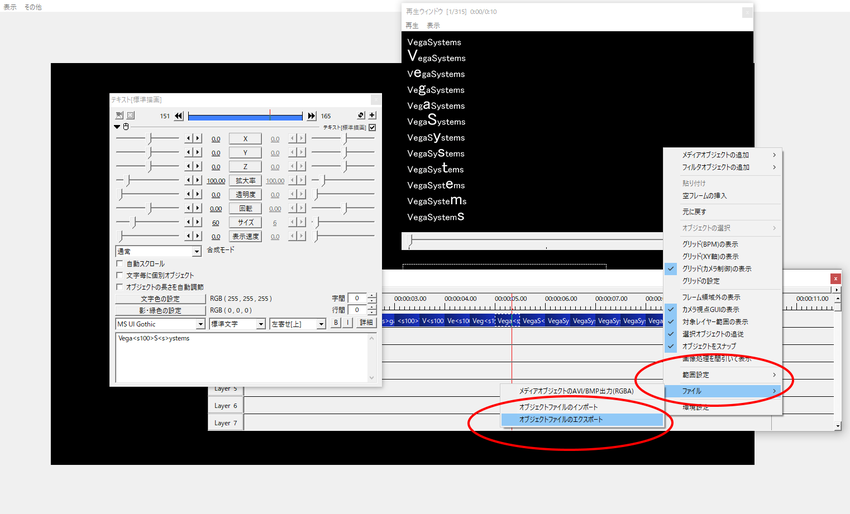This screenshot has width=850, height=514.
Task: Increase Z value with right arrow
Action: coord(197,166)
